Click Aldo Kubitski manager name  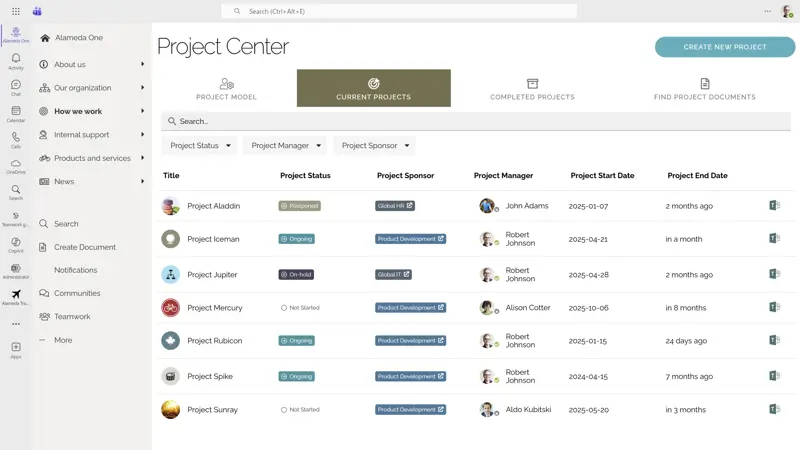[528, 410]
